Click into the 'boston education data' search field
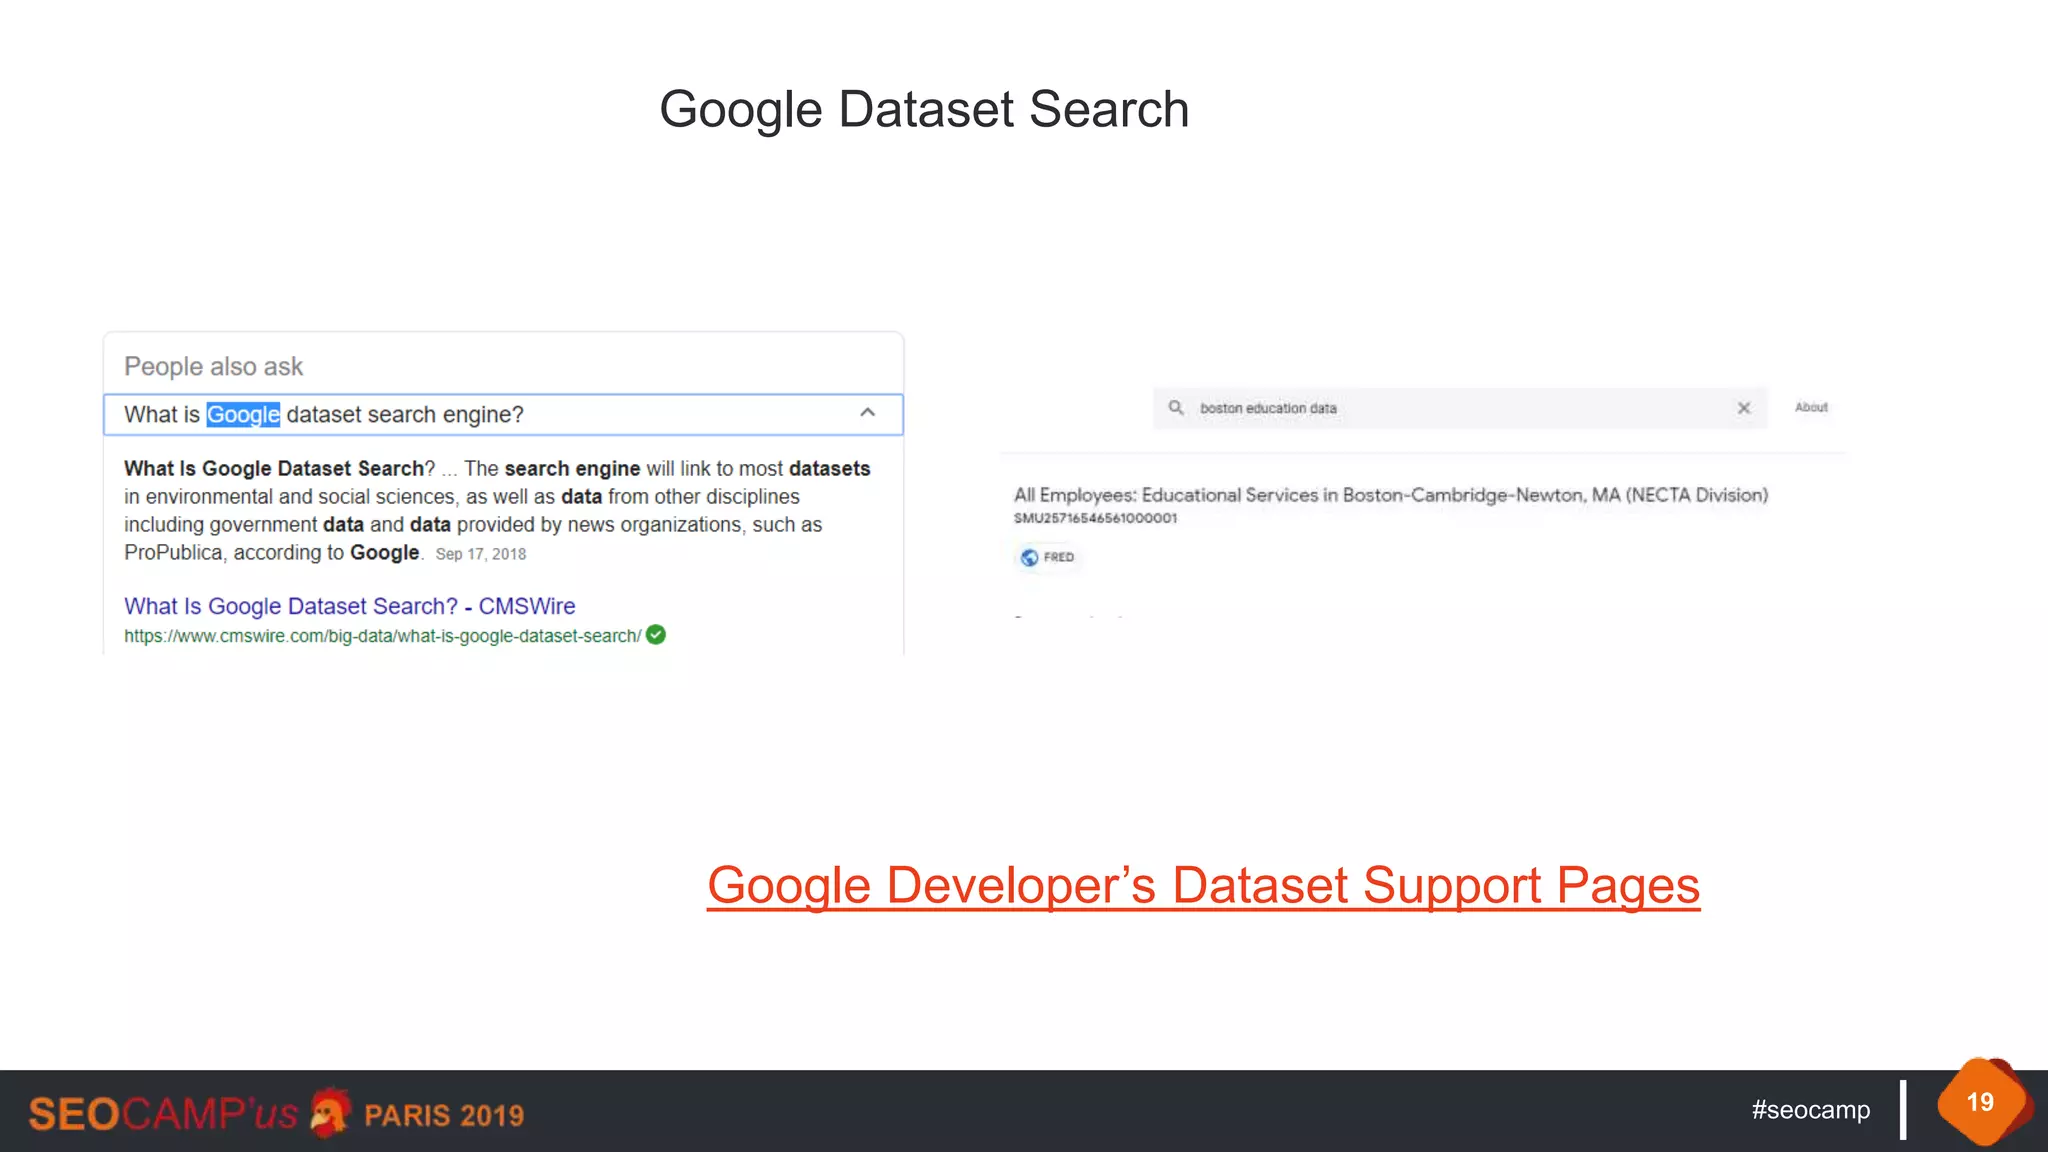Screen dimensions: 2048x1152 1460,408
